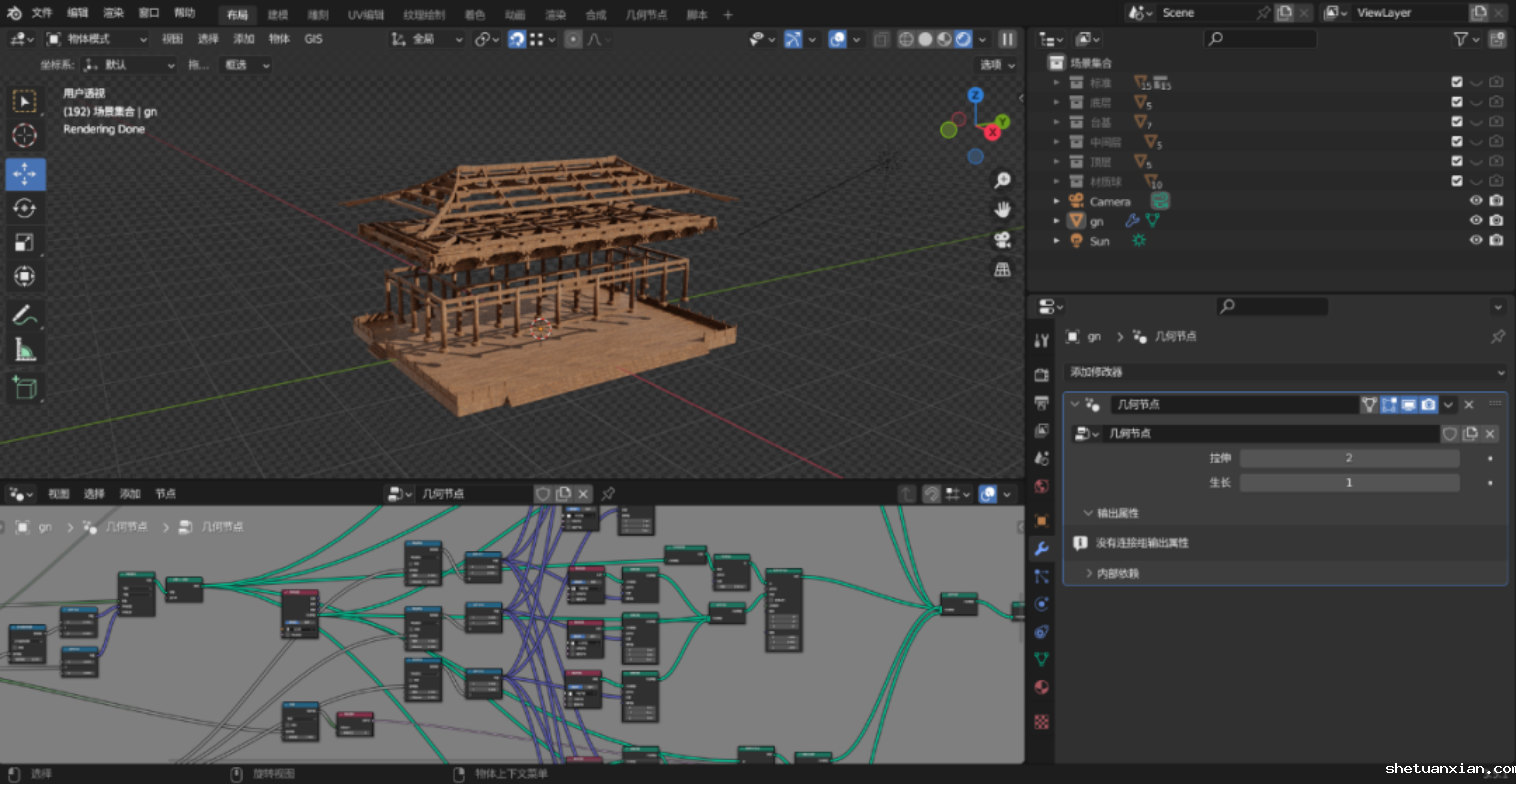Toggle perspective/orthographic grid icon in viewport
The image size is (1516, 785).
[1002, 270]
